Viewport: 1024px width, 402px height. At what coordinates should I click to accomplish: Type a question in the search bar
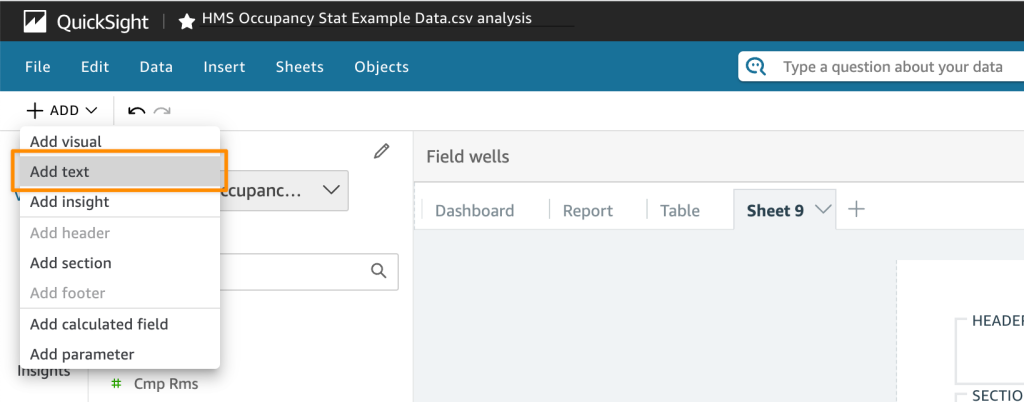tap(890, 67)
